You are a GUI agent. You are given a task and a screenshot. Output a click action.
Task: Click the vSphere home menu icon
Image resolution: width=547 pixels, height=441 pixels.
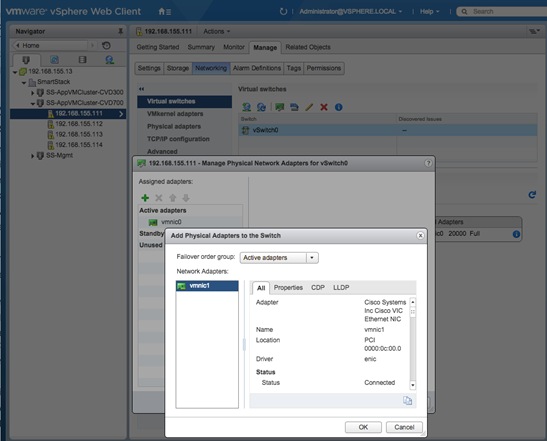164,12
